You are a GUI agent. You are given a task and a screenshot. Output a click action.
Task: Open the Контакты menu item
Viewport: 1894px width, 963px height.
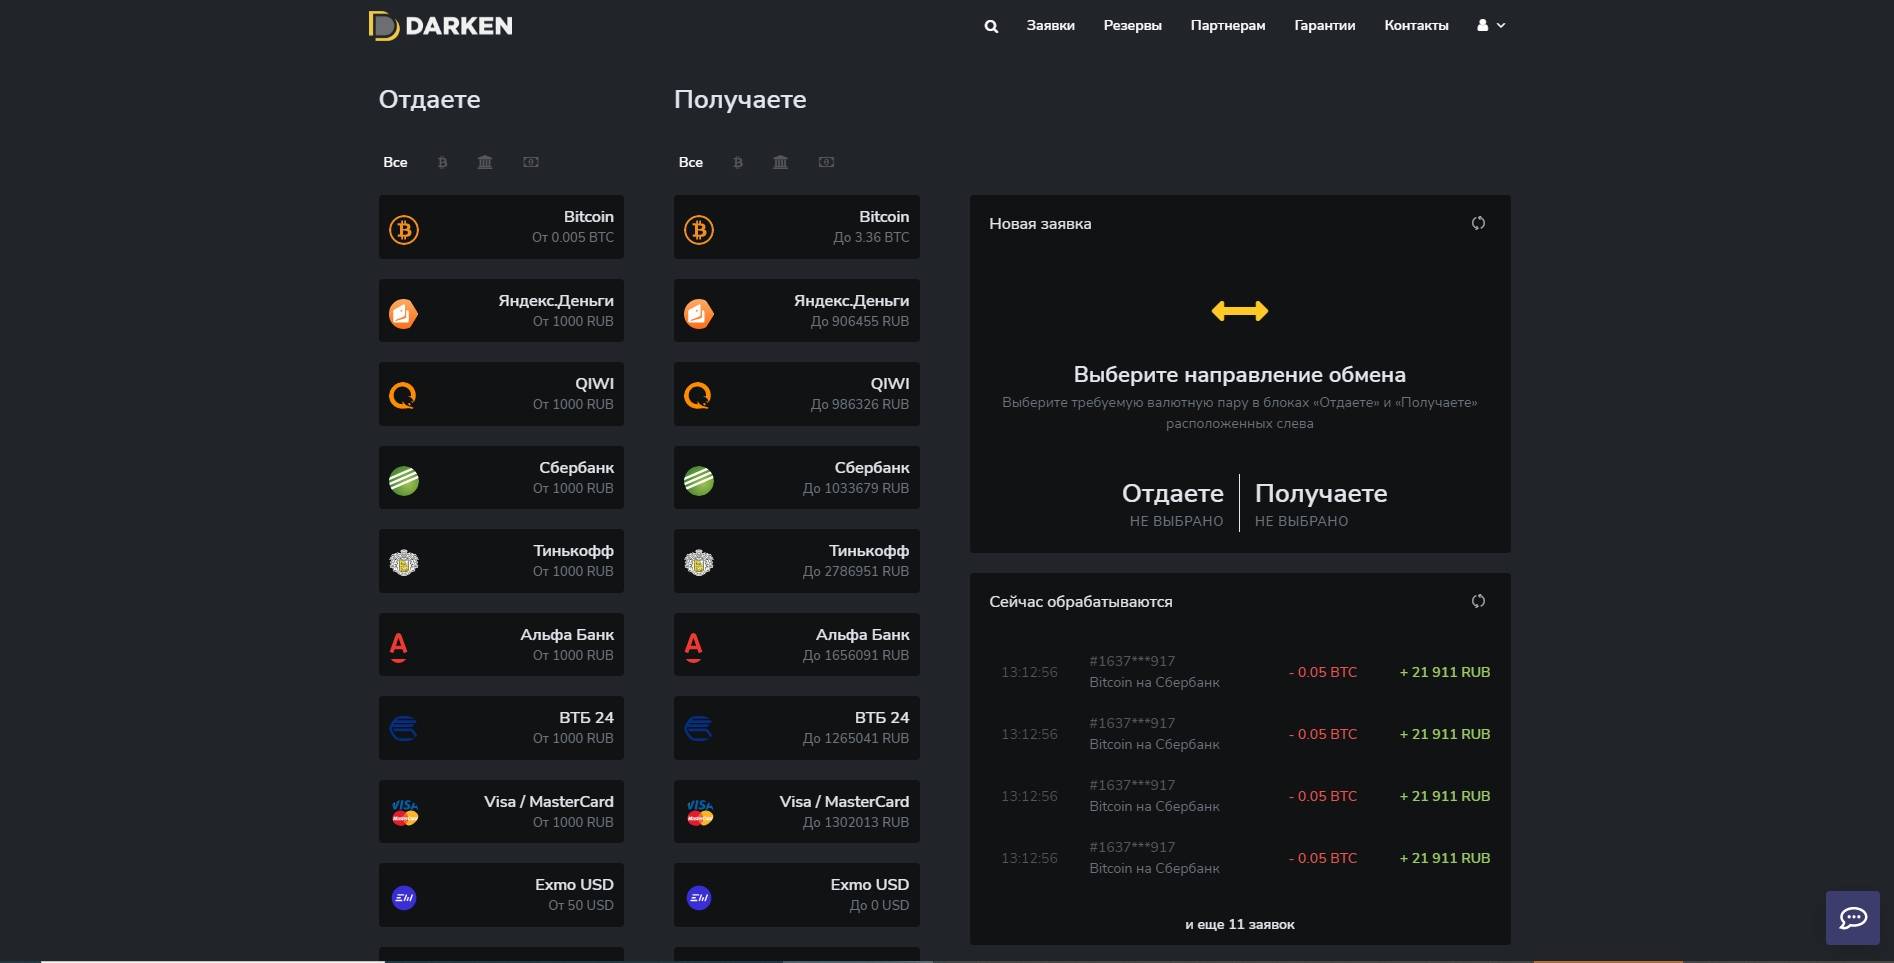[1416, 26]
